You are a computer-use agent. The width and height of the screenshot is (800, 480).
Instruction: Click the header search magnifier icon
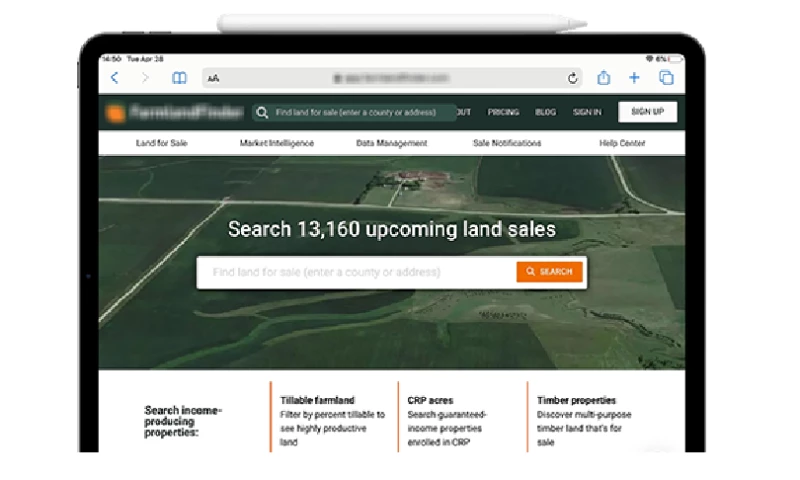(x=262, y=113)
